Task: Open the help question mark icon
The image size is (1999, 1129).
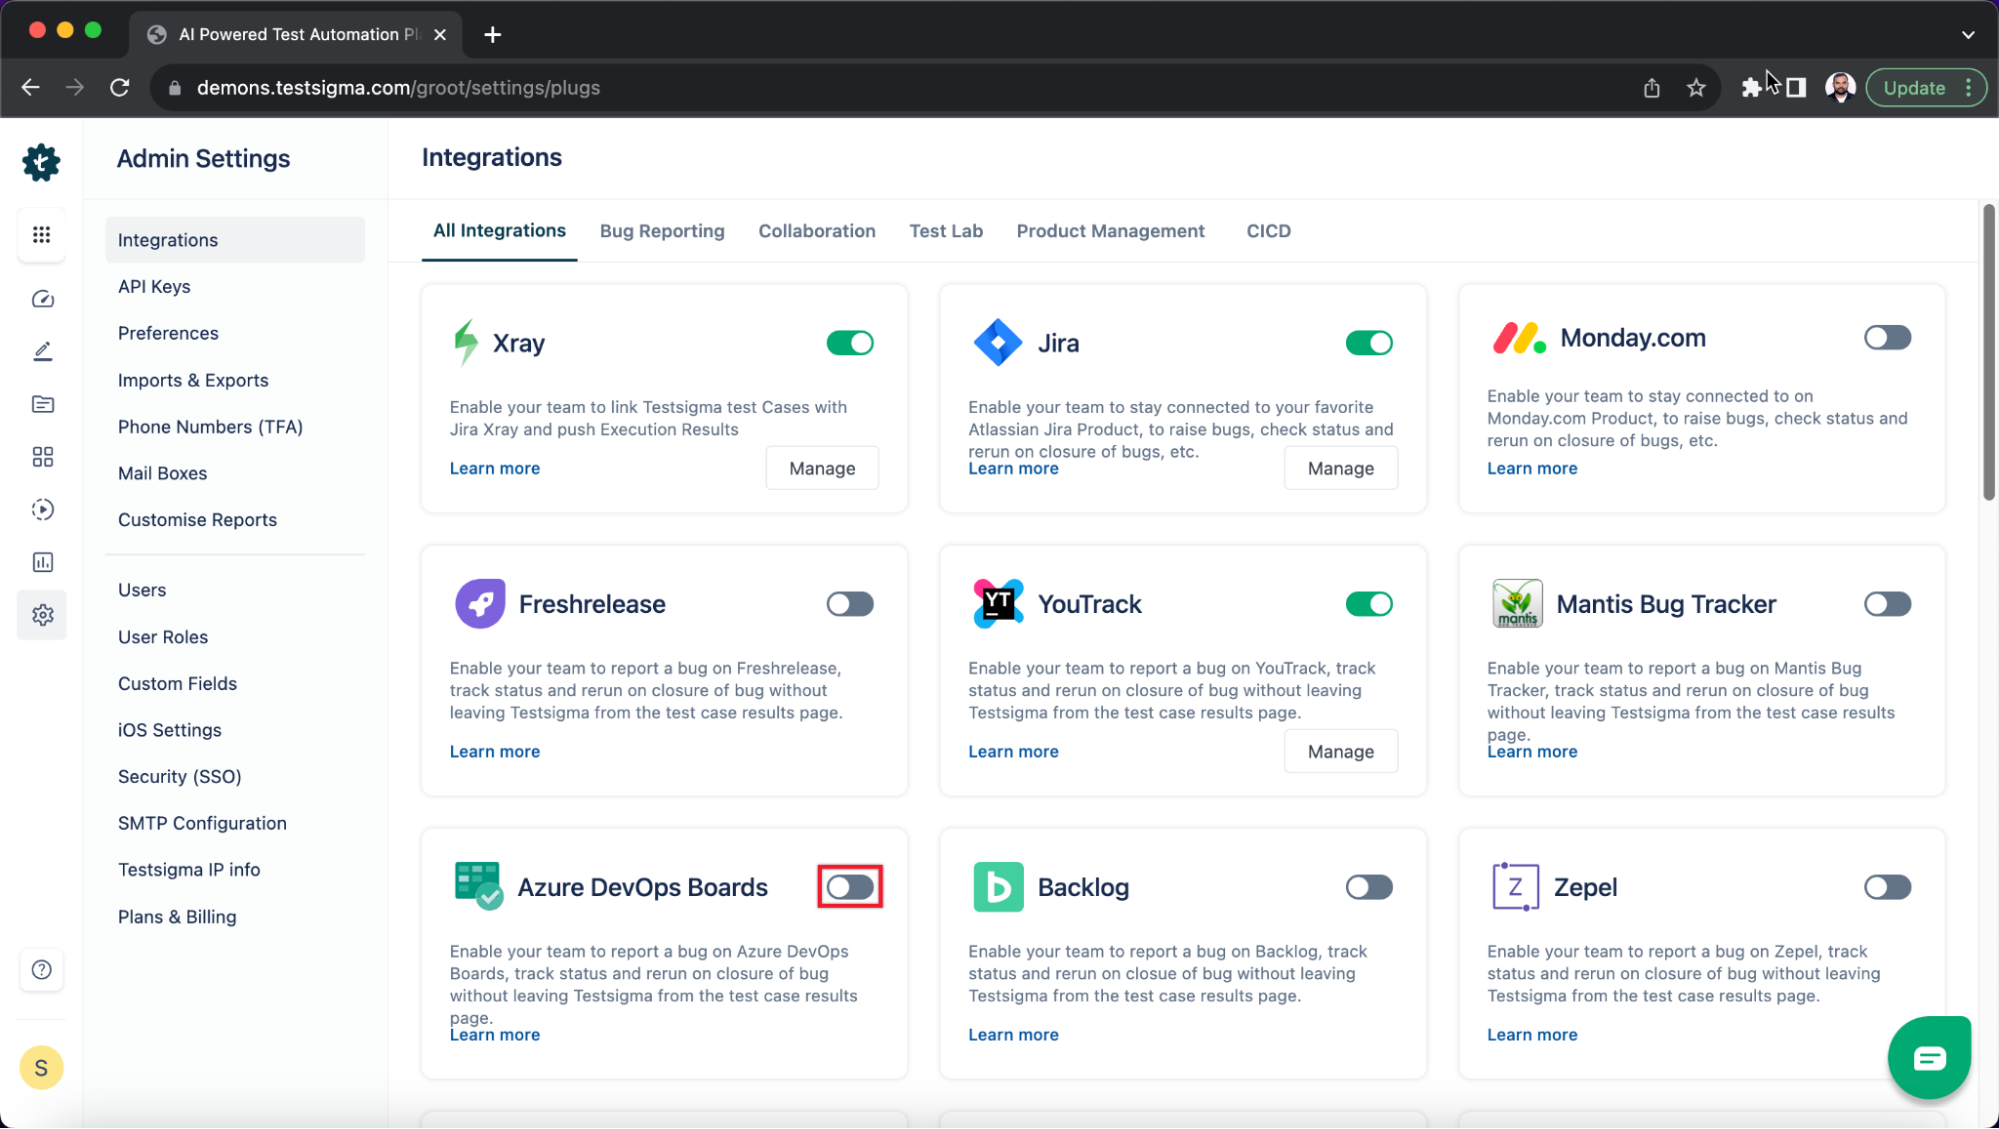Action: [41, 969]
